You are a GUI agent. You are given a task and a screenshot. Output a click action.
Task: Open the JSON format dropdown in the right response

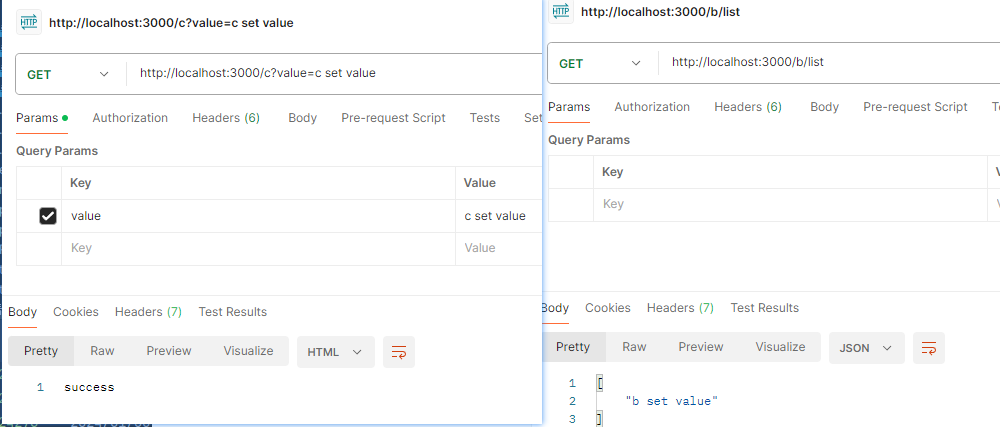866,348
